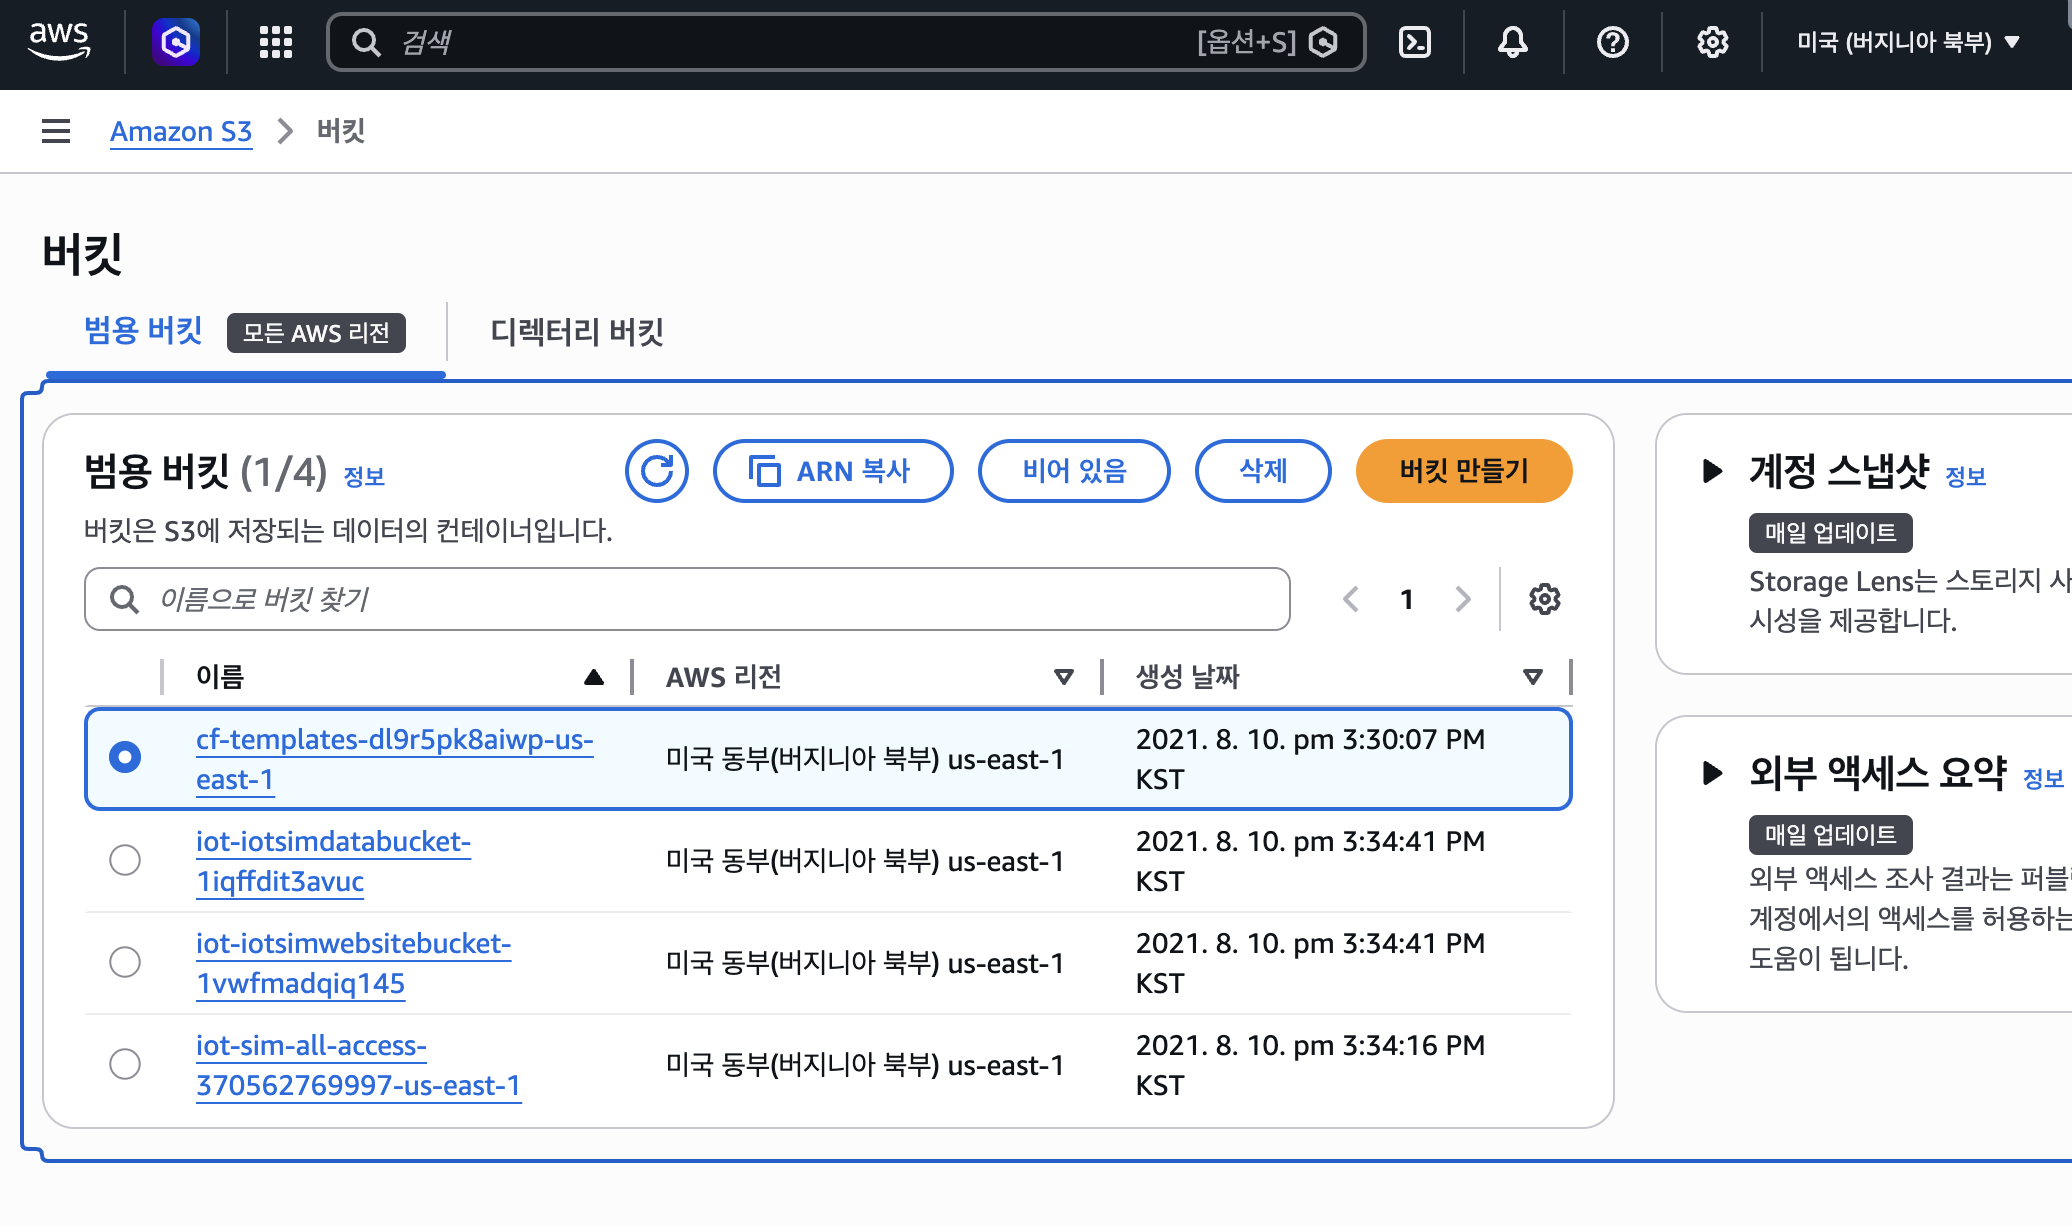Open the services grid menu icon

click(x=275, y=42)
